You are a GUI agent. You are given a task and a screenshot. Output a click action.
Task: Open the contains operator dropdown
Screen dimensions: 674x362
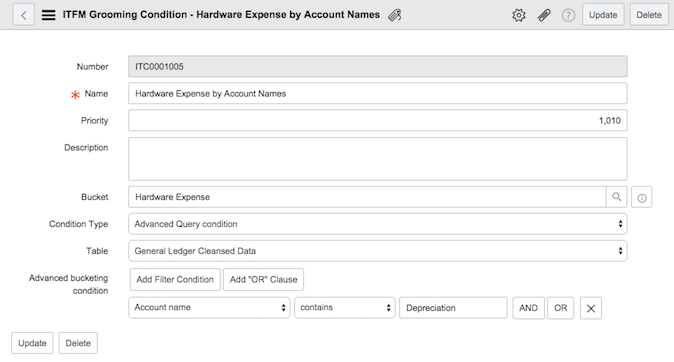point(345,307)
